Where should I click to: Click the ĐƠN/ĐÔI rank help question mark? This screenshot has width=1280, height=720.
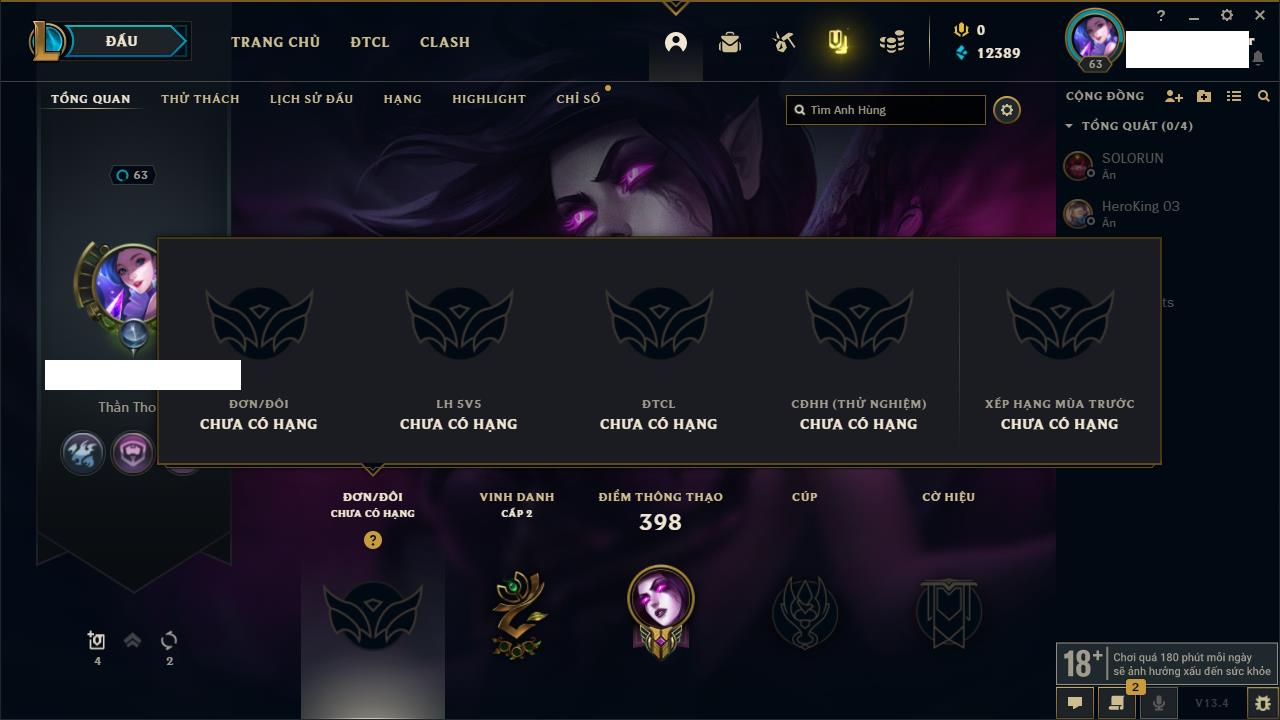[x=373, y=540]
